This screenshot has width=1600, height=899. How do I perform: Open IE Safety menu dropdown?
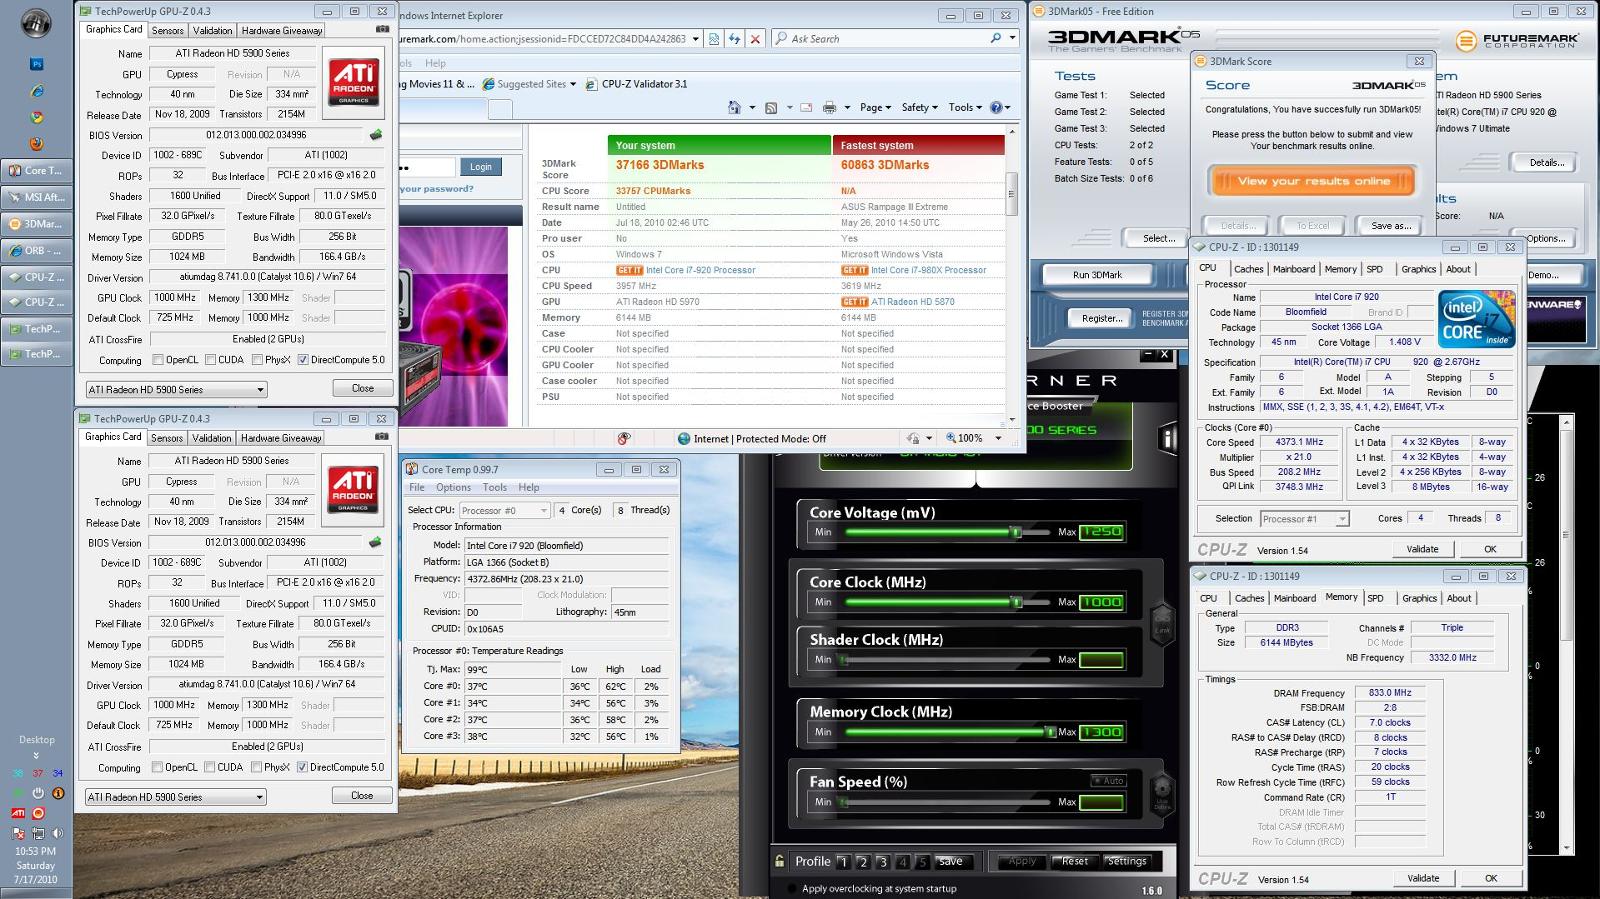pyautogui.click(x=919, y=107)
